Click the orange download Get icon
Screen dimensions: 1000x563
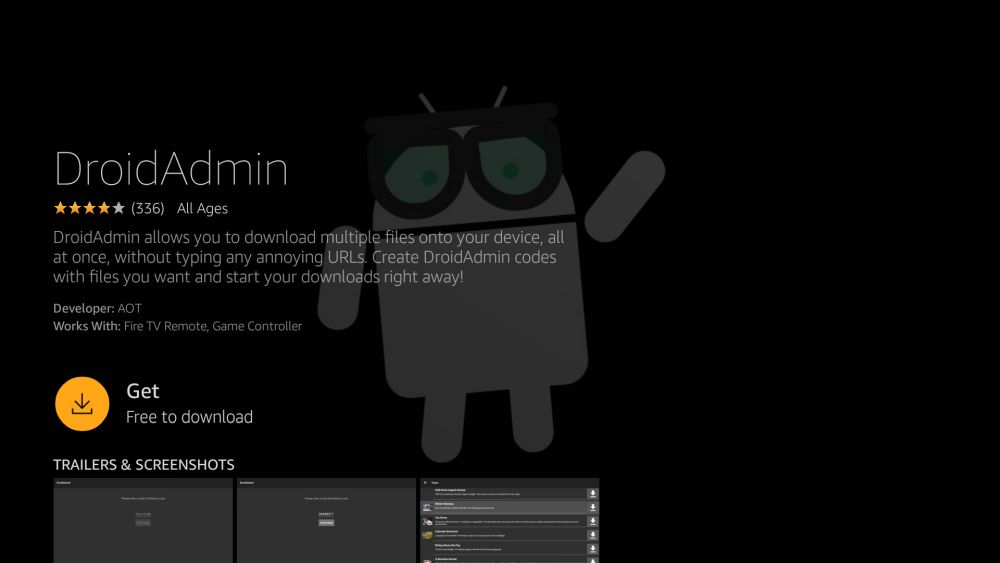(x=82, y=404)
